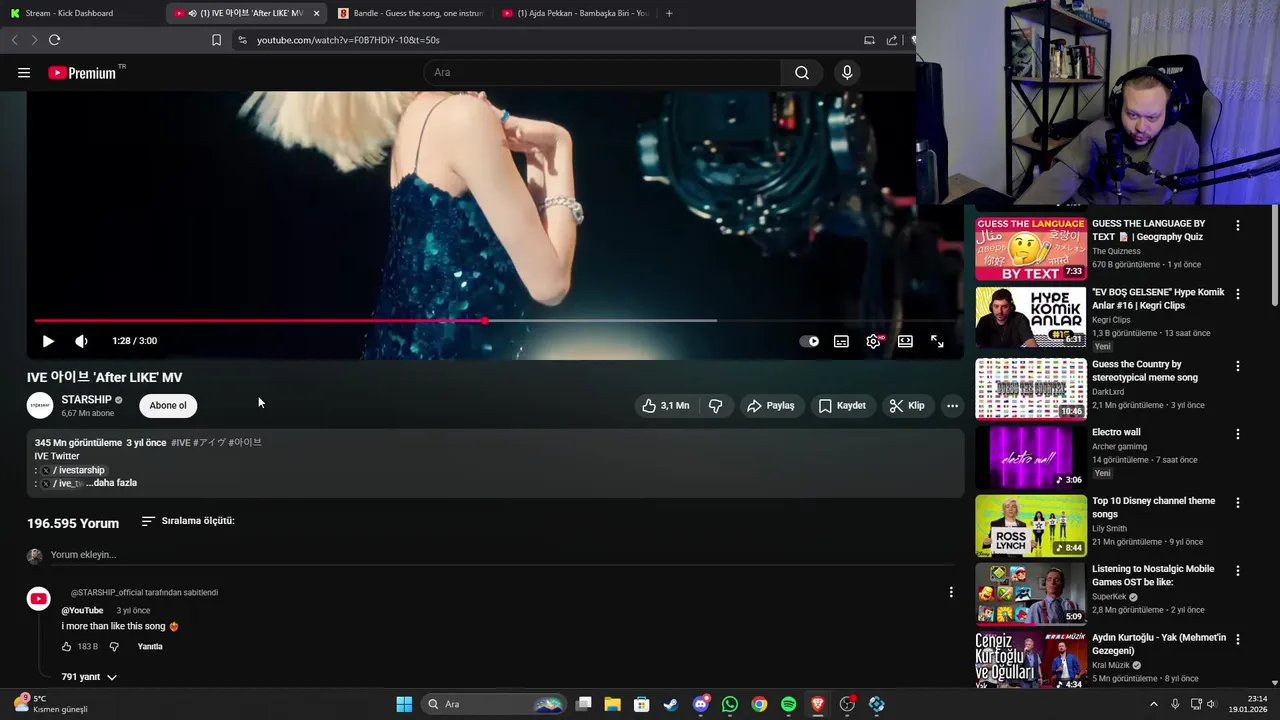Open Steam from the taskbar
The width and height of the screenshot is (1280, 720).
click(671, 704)
